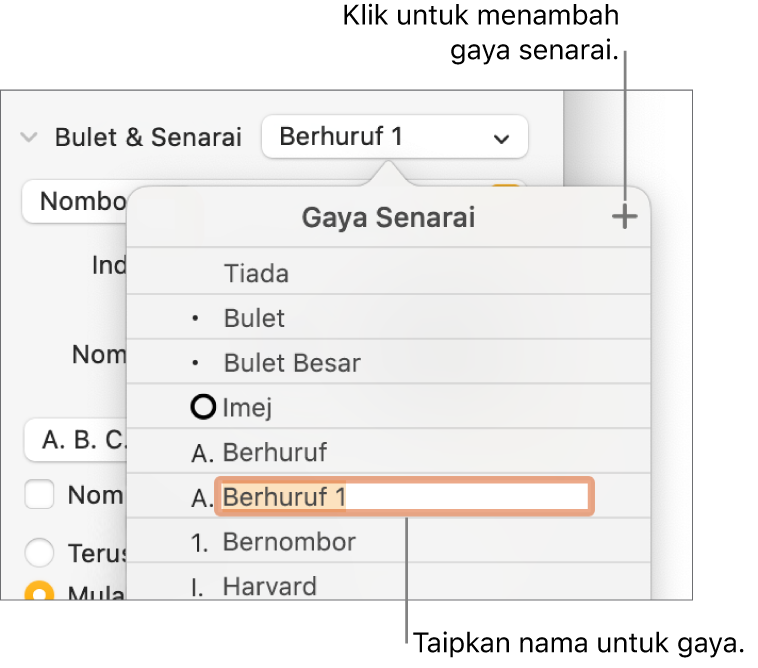Select the Mula radio button
Viewport: 758px width, 668px height.
tap(39, 592)
